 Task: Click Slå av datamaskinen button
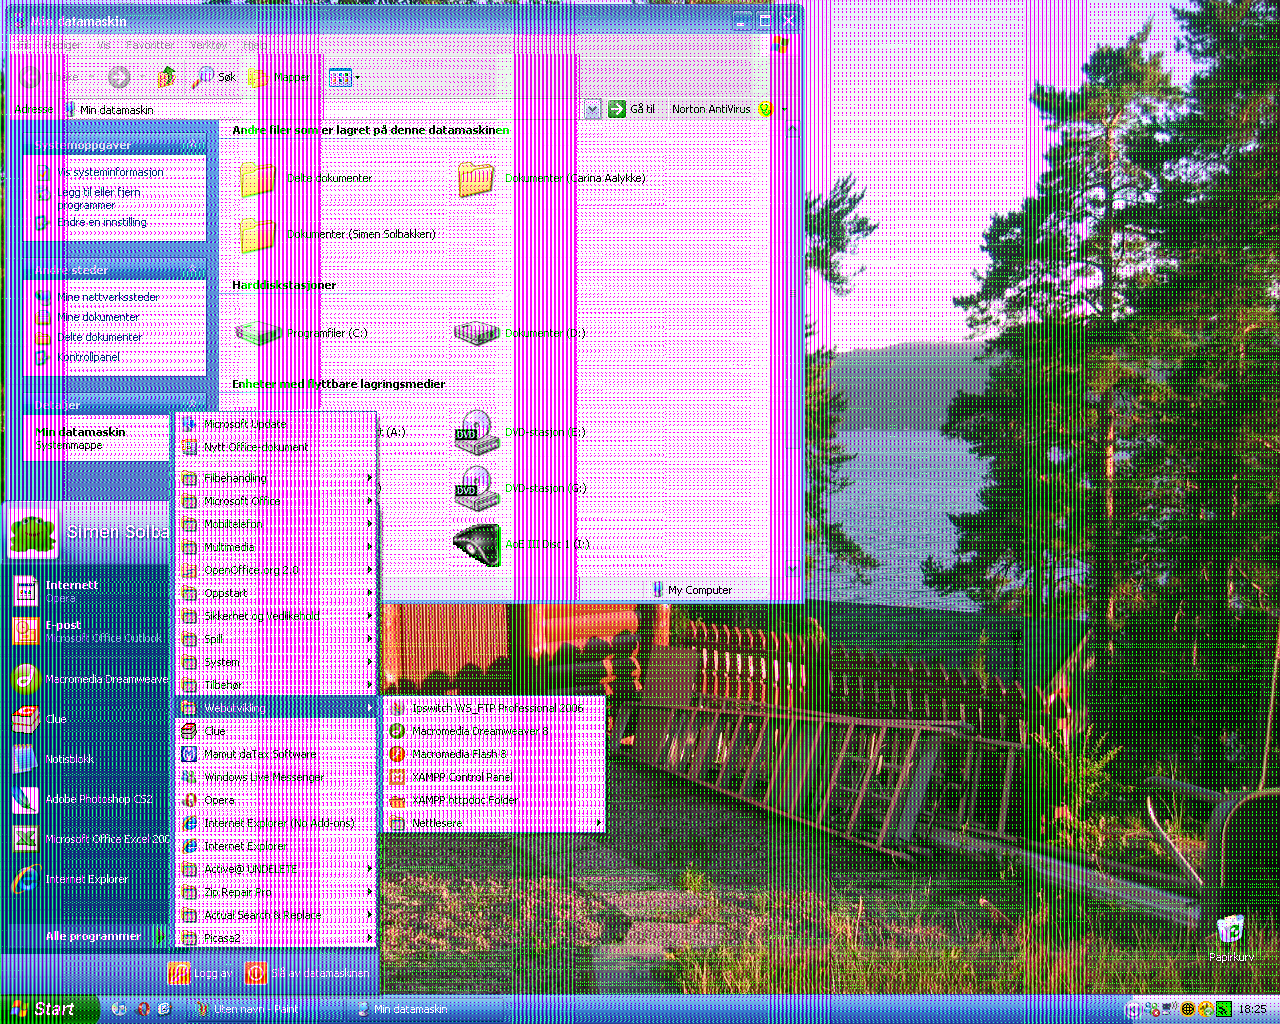pyautogui.click(x=309, y=973)
